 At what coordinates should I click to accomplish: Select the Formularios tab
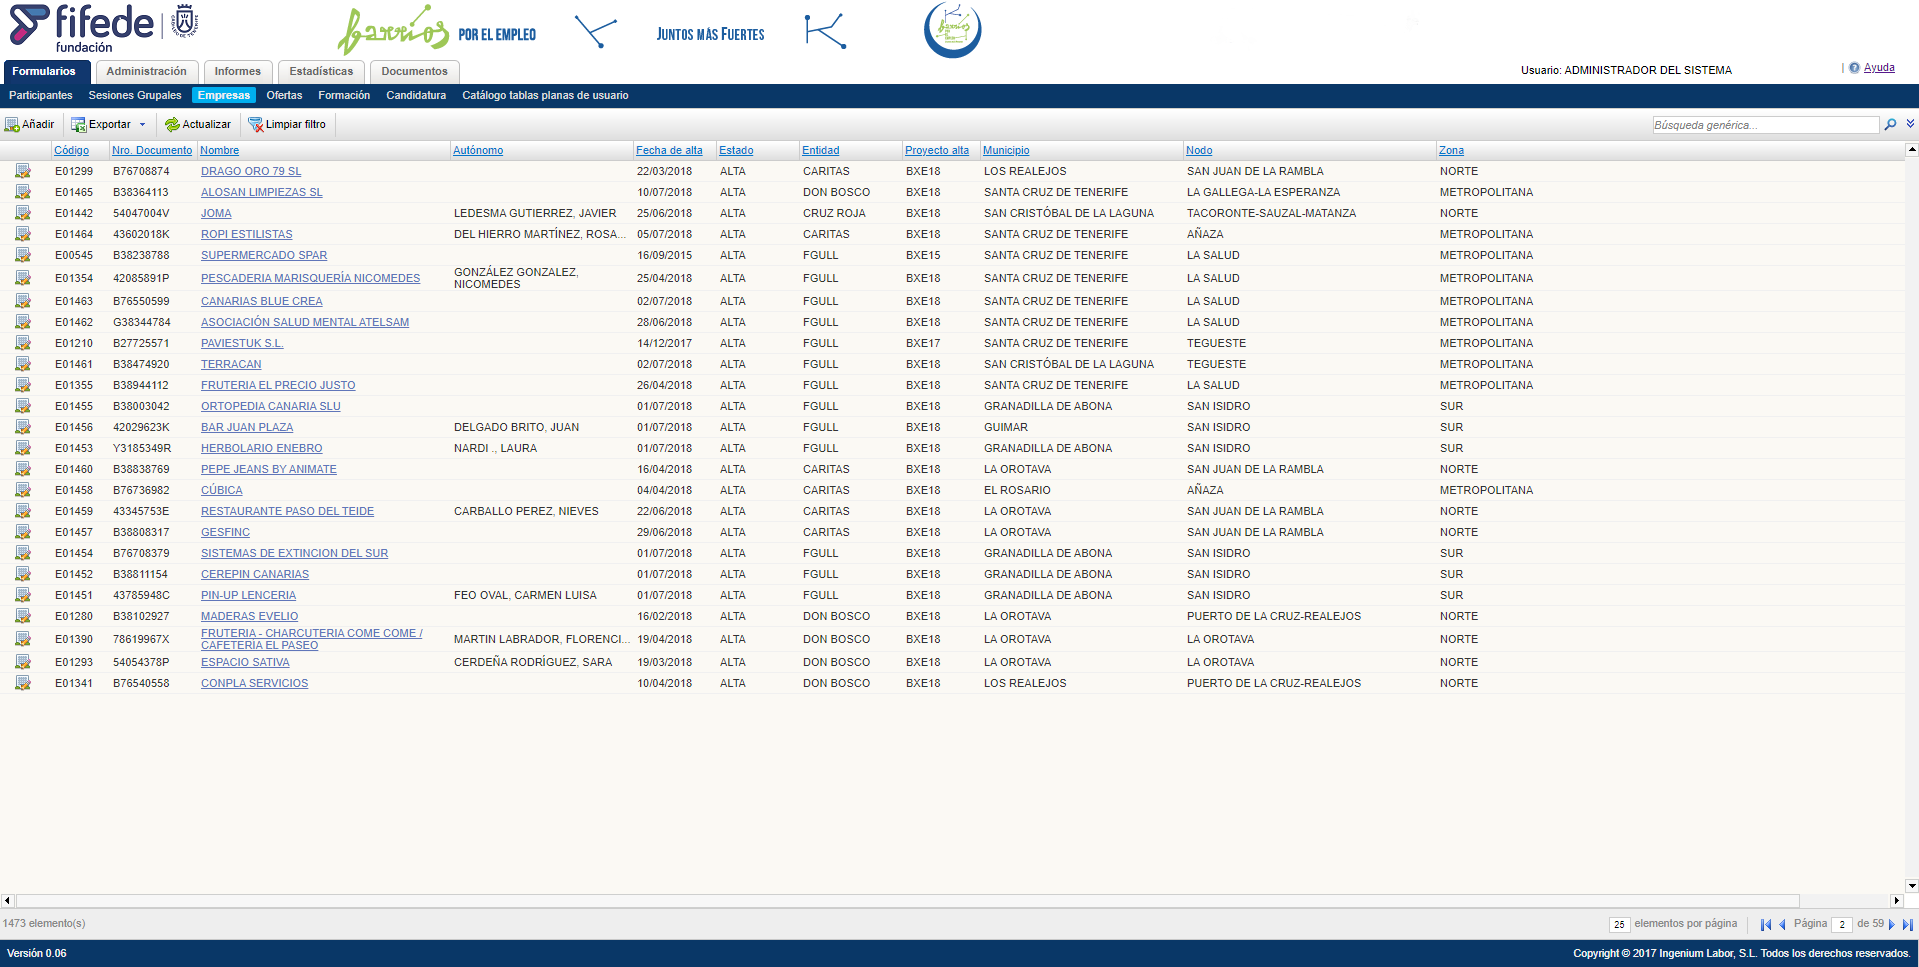(45, 72)
